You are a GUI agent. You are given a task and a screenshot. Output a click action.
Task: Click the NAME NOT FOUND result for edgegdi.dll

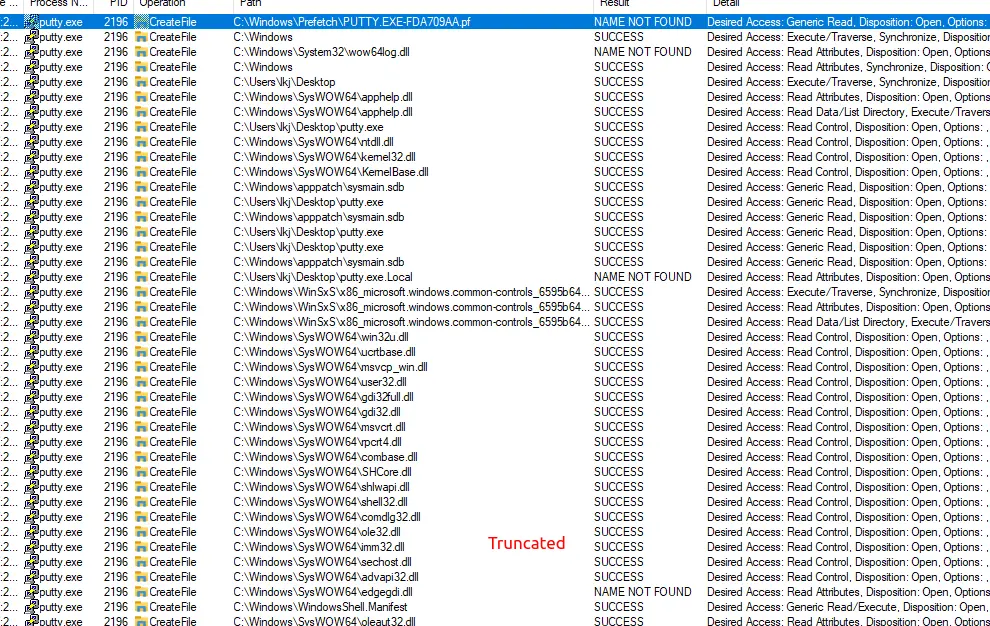(x=643, y=592)
